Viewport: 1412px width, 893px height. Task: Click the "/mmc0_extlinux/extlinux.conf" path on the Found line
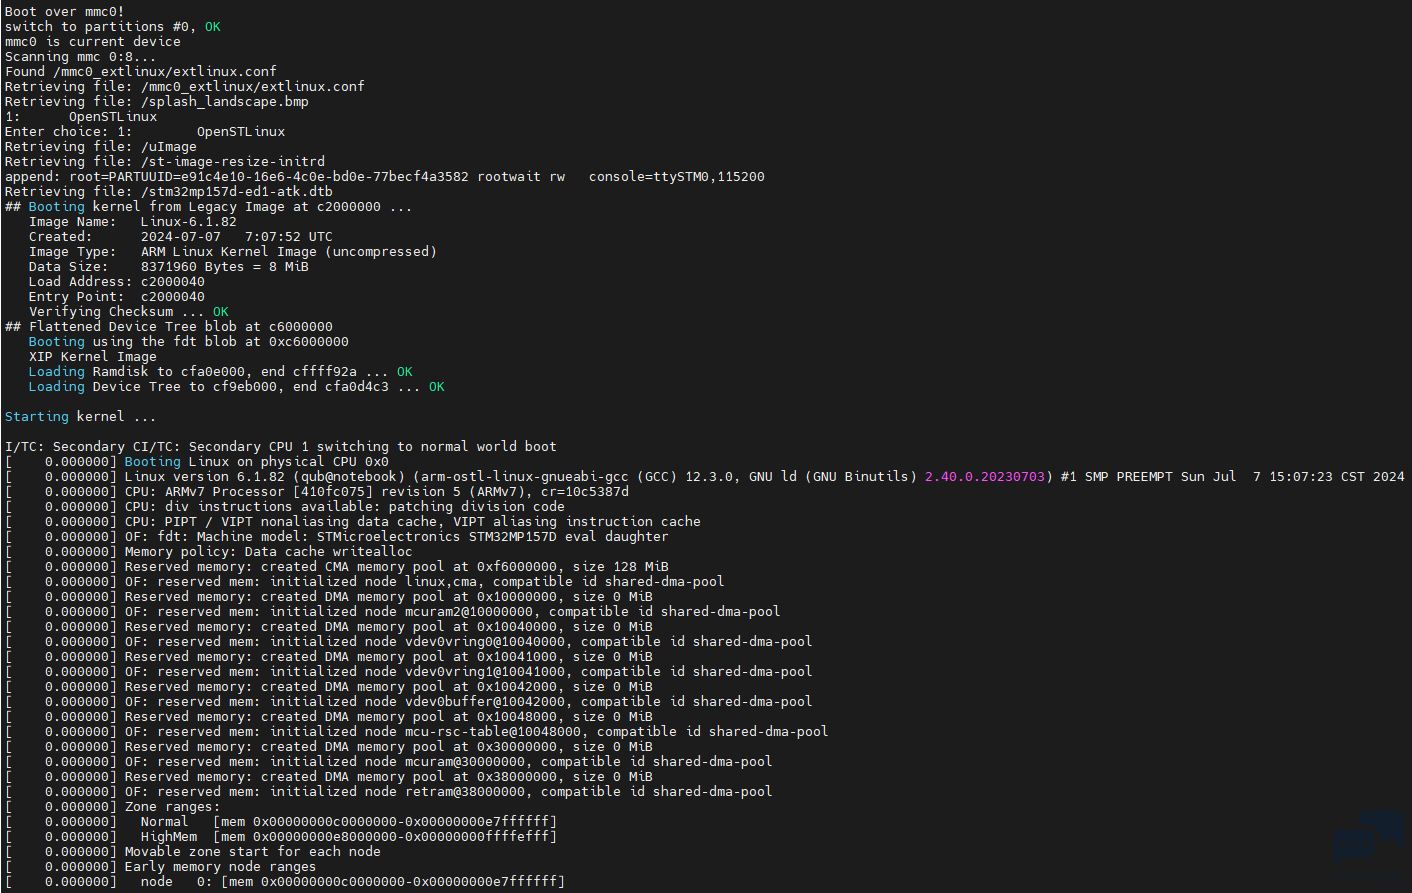point(165,72)
